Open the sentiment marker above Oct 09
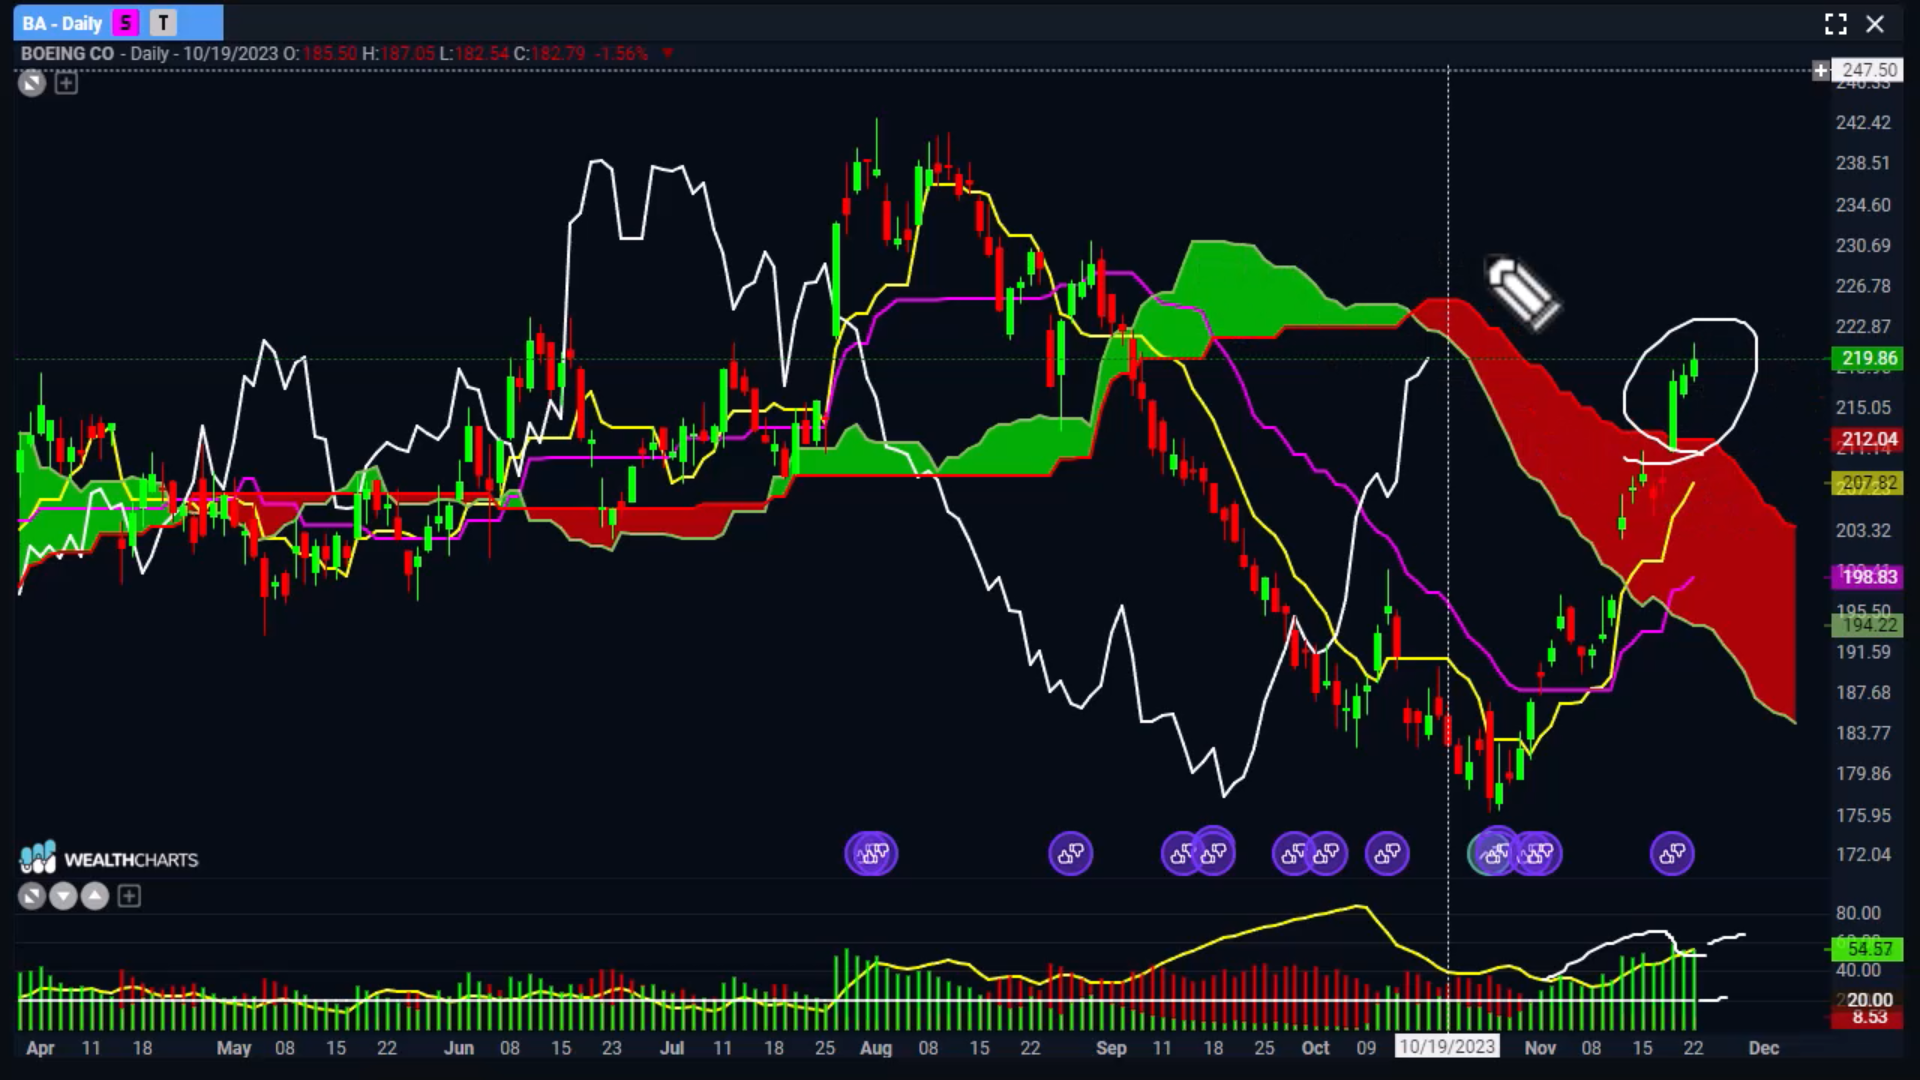Image resolution: width=1920 pixels, height=1080 pixels. click(x=1387, y=854)
